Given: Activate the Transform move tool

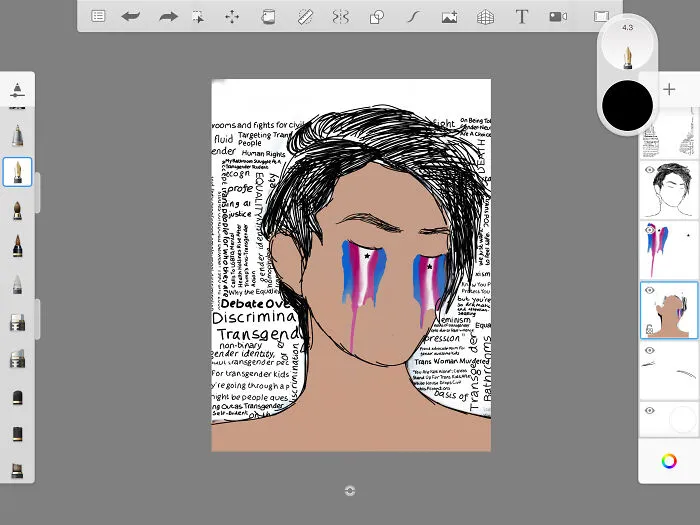Looking at the screenshot, I should tap(232, 17).
